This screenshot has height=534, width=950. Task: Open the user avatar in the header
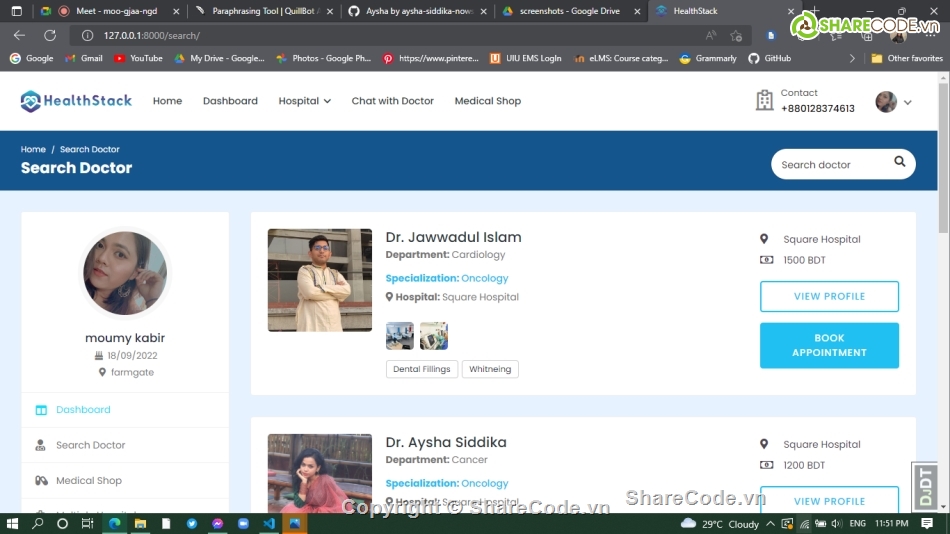pos(886,102)
